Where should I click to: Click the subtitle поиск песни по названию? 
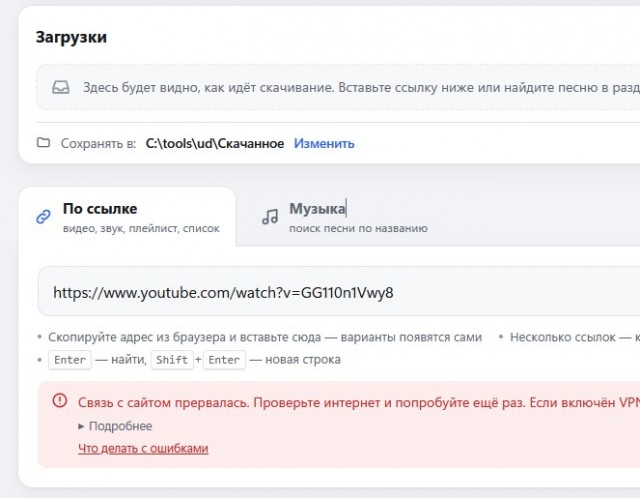point(358,228)
